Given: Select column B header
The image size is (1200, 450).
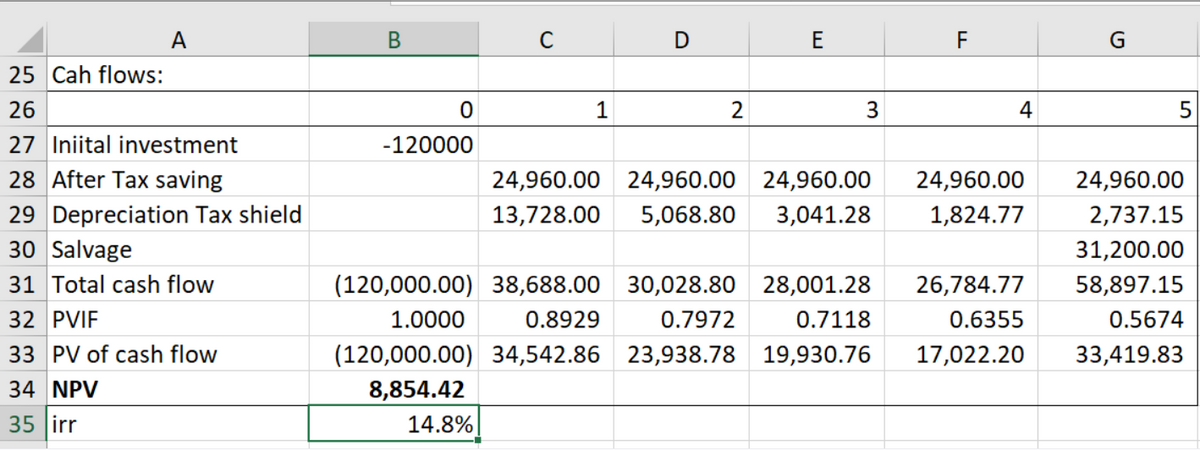Looking at the screenshot, I should (394, 40).
